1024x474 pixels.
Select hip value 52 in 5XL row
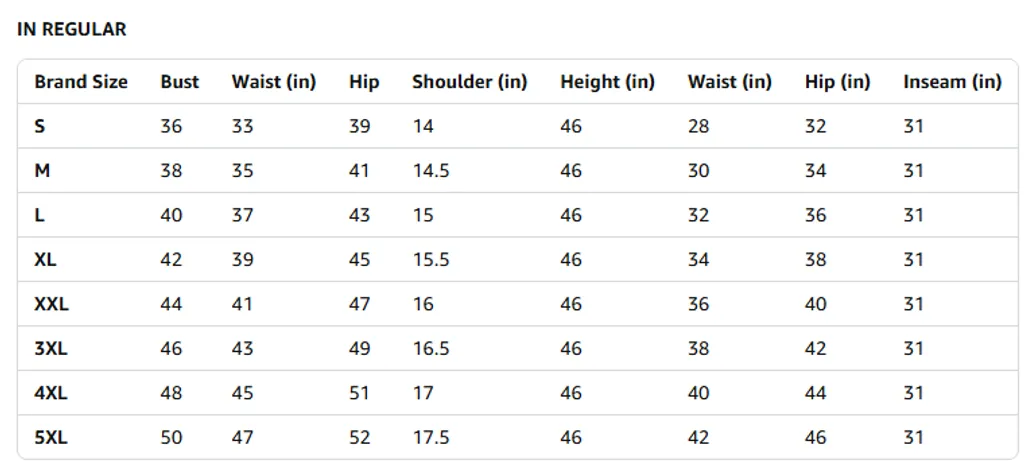[x=359, y=437]
